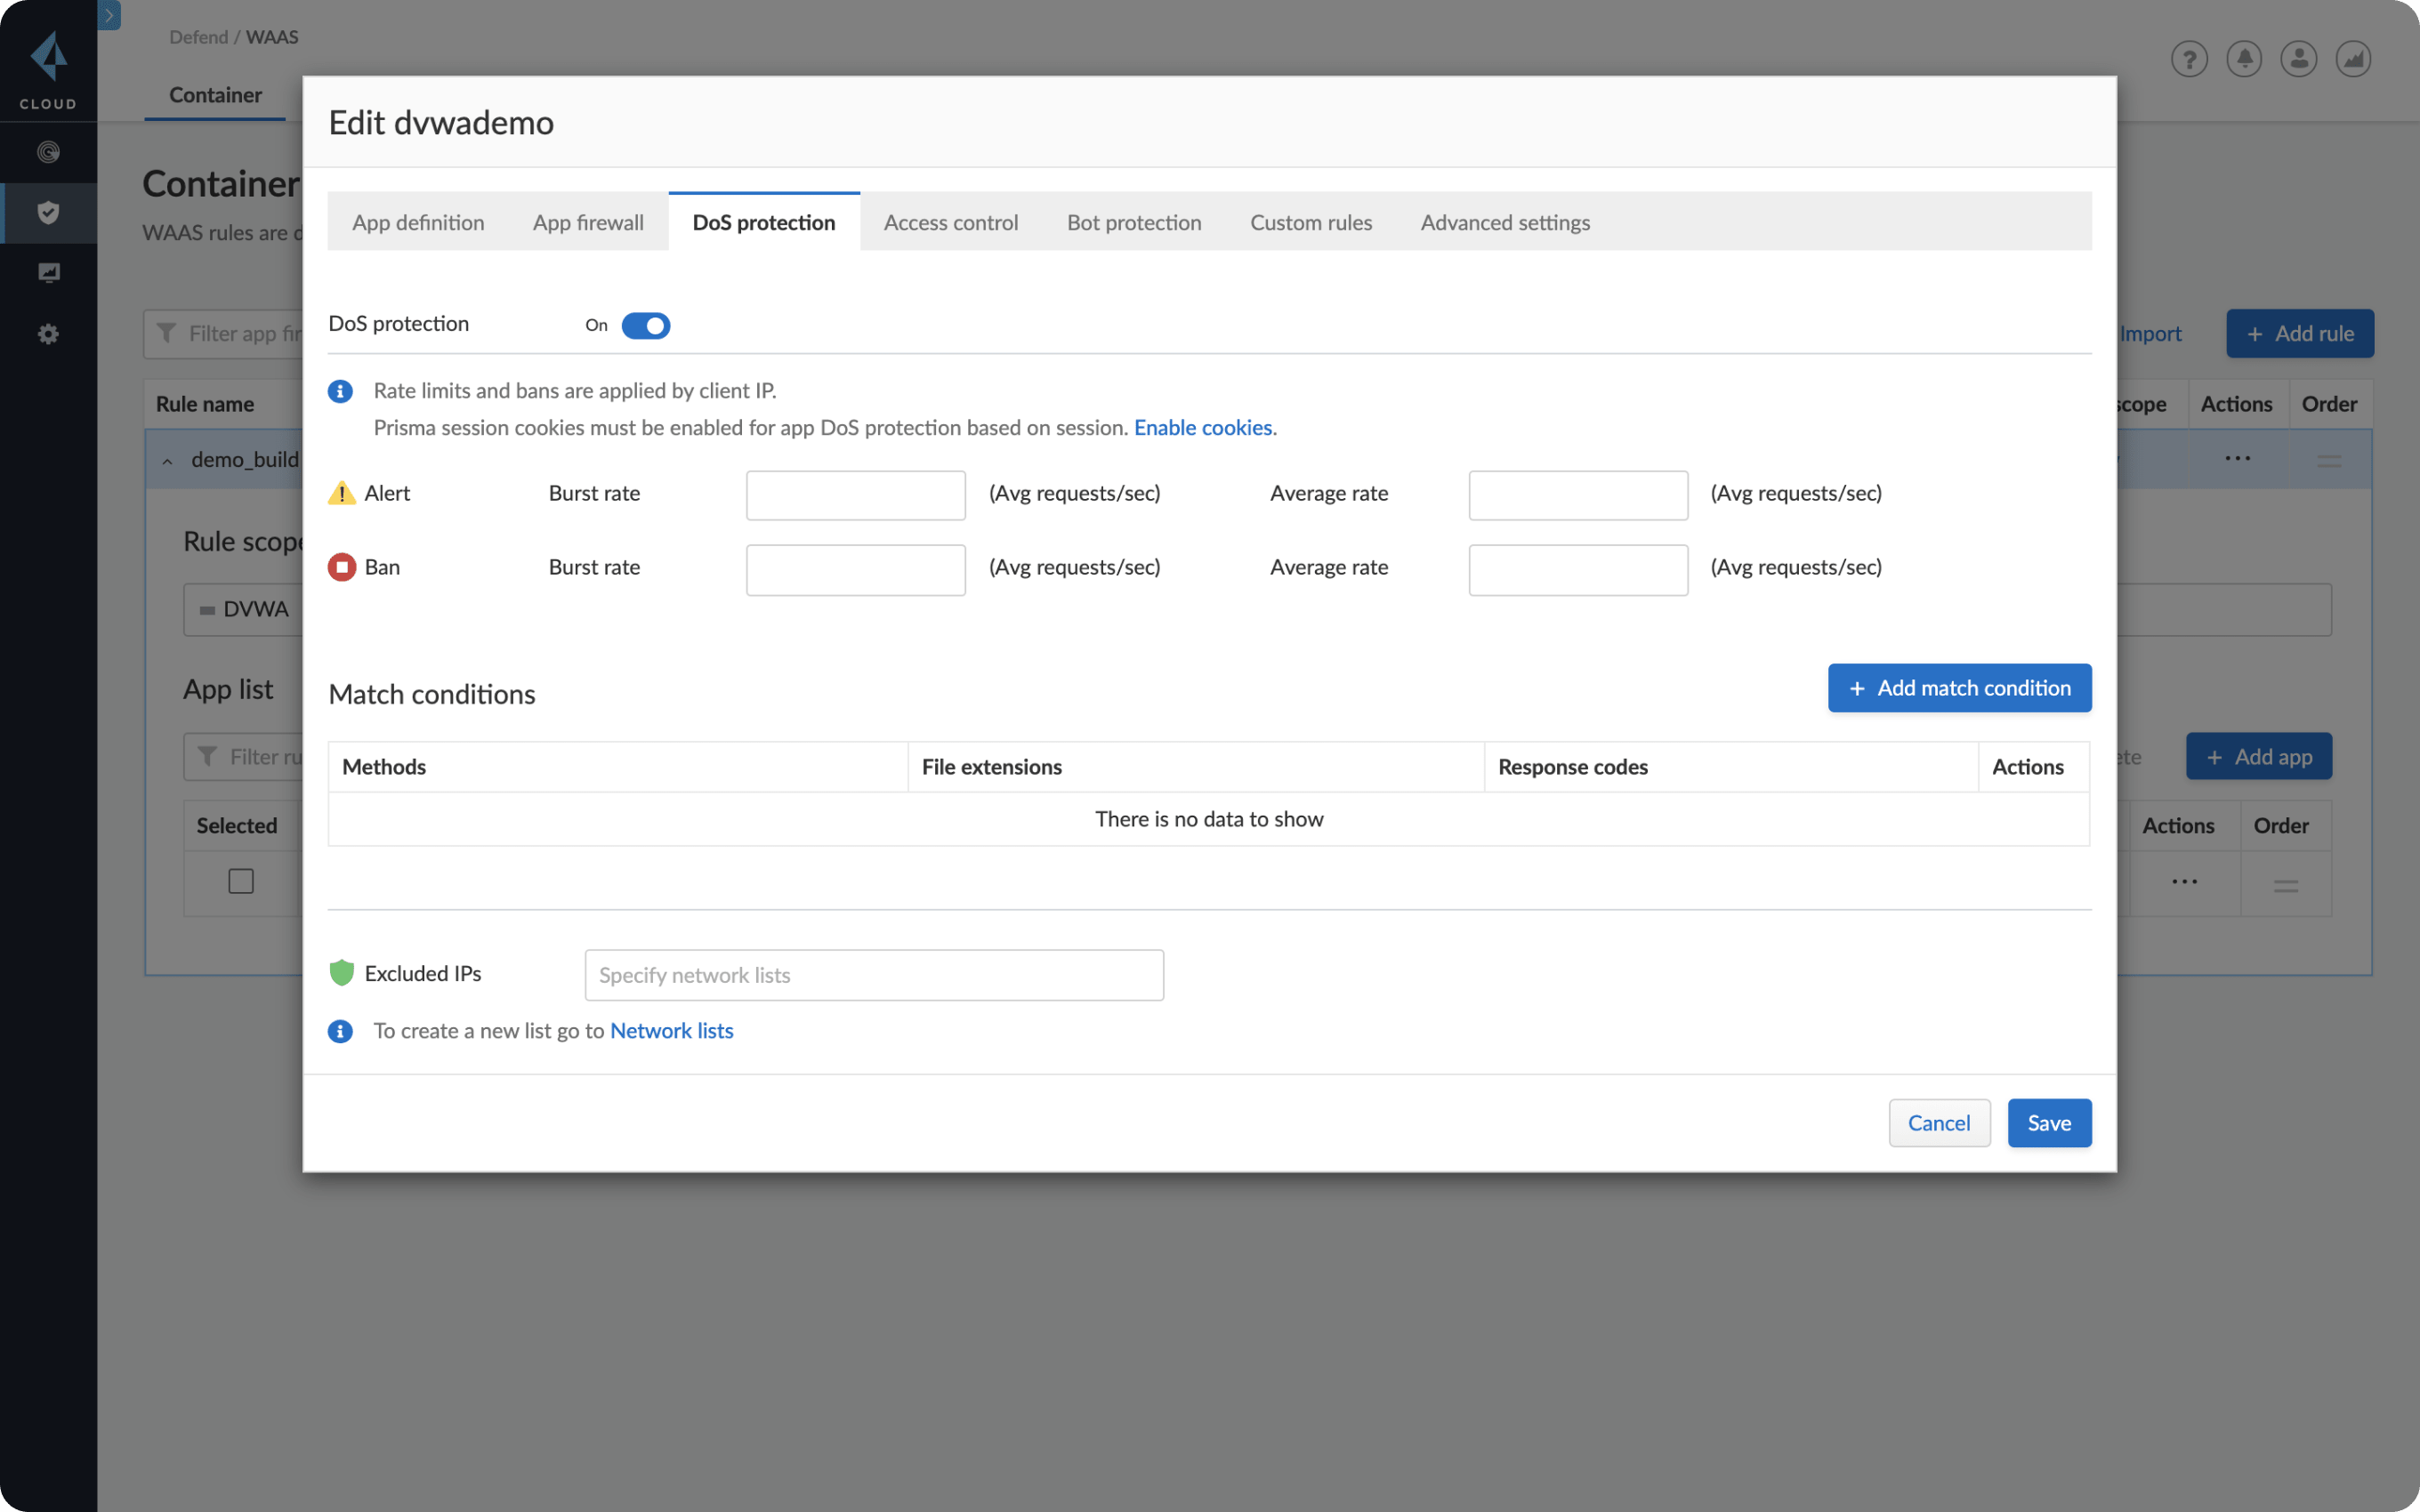Select the checkbox in app list row
2420x1512 pixels.
[240, 880]
